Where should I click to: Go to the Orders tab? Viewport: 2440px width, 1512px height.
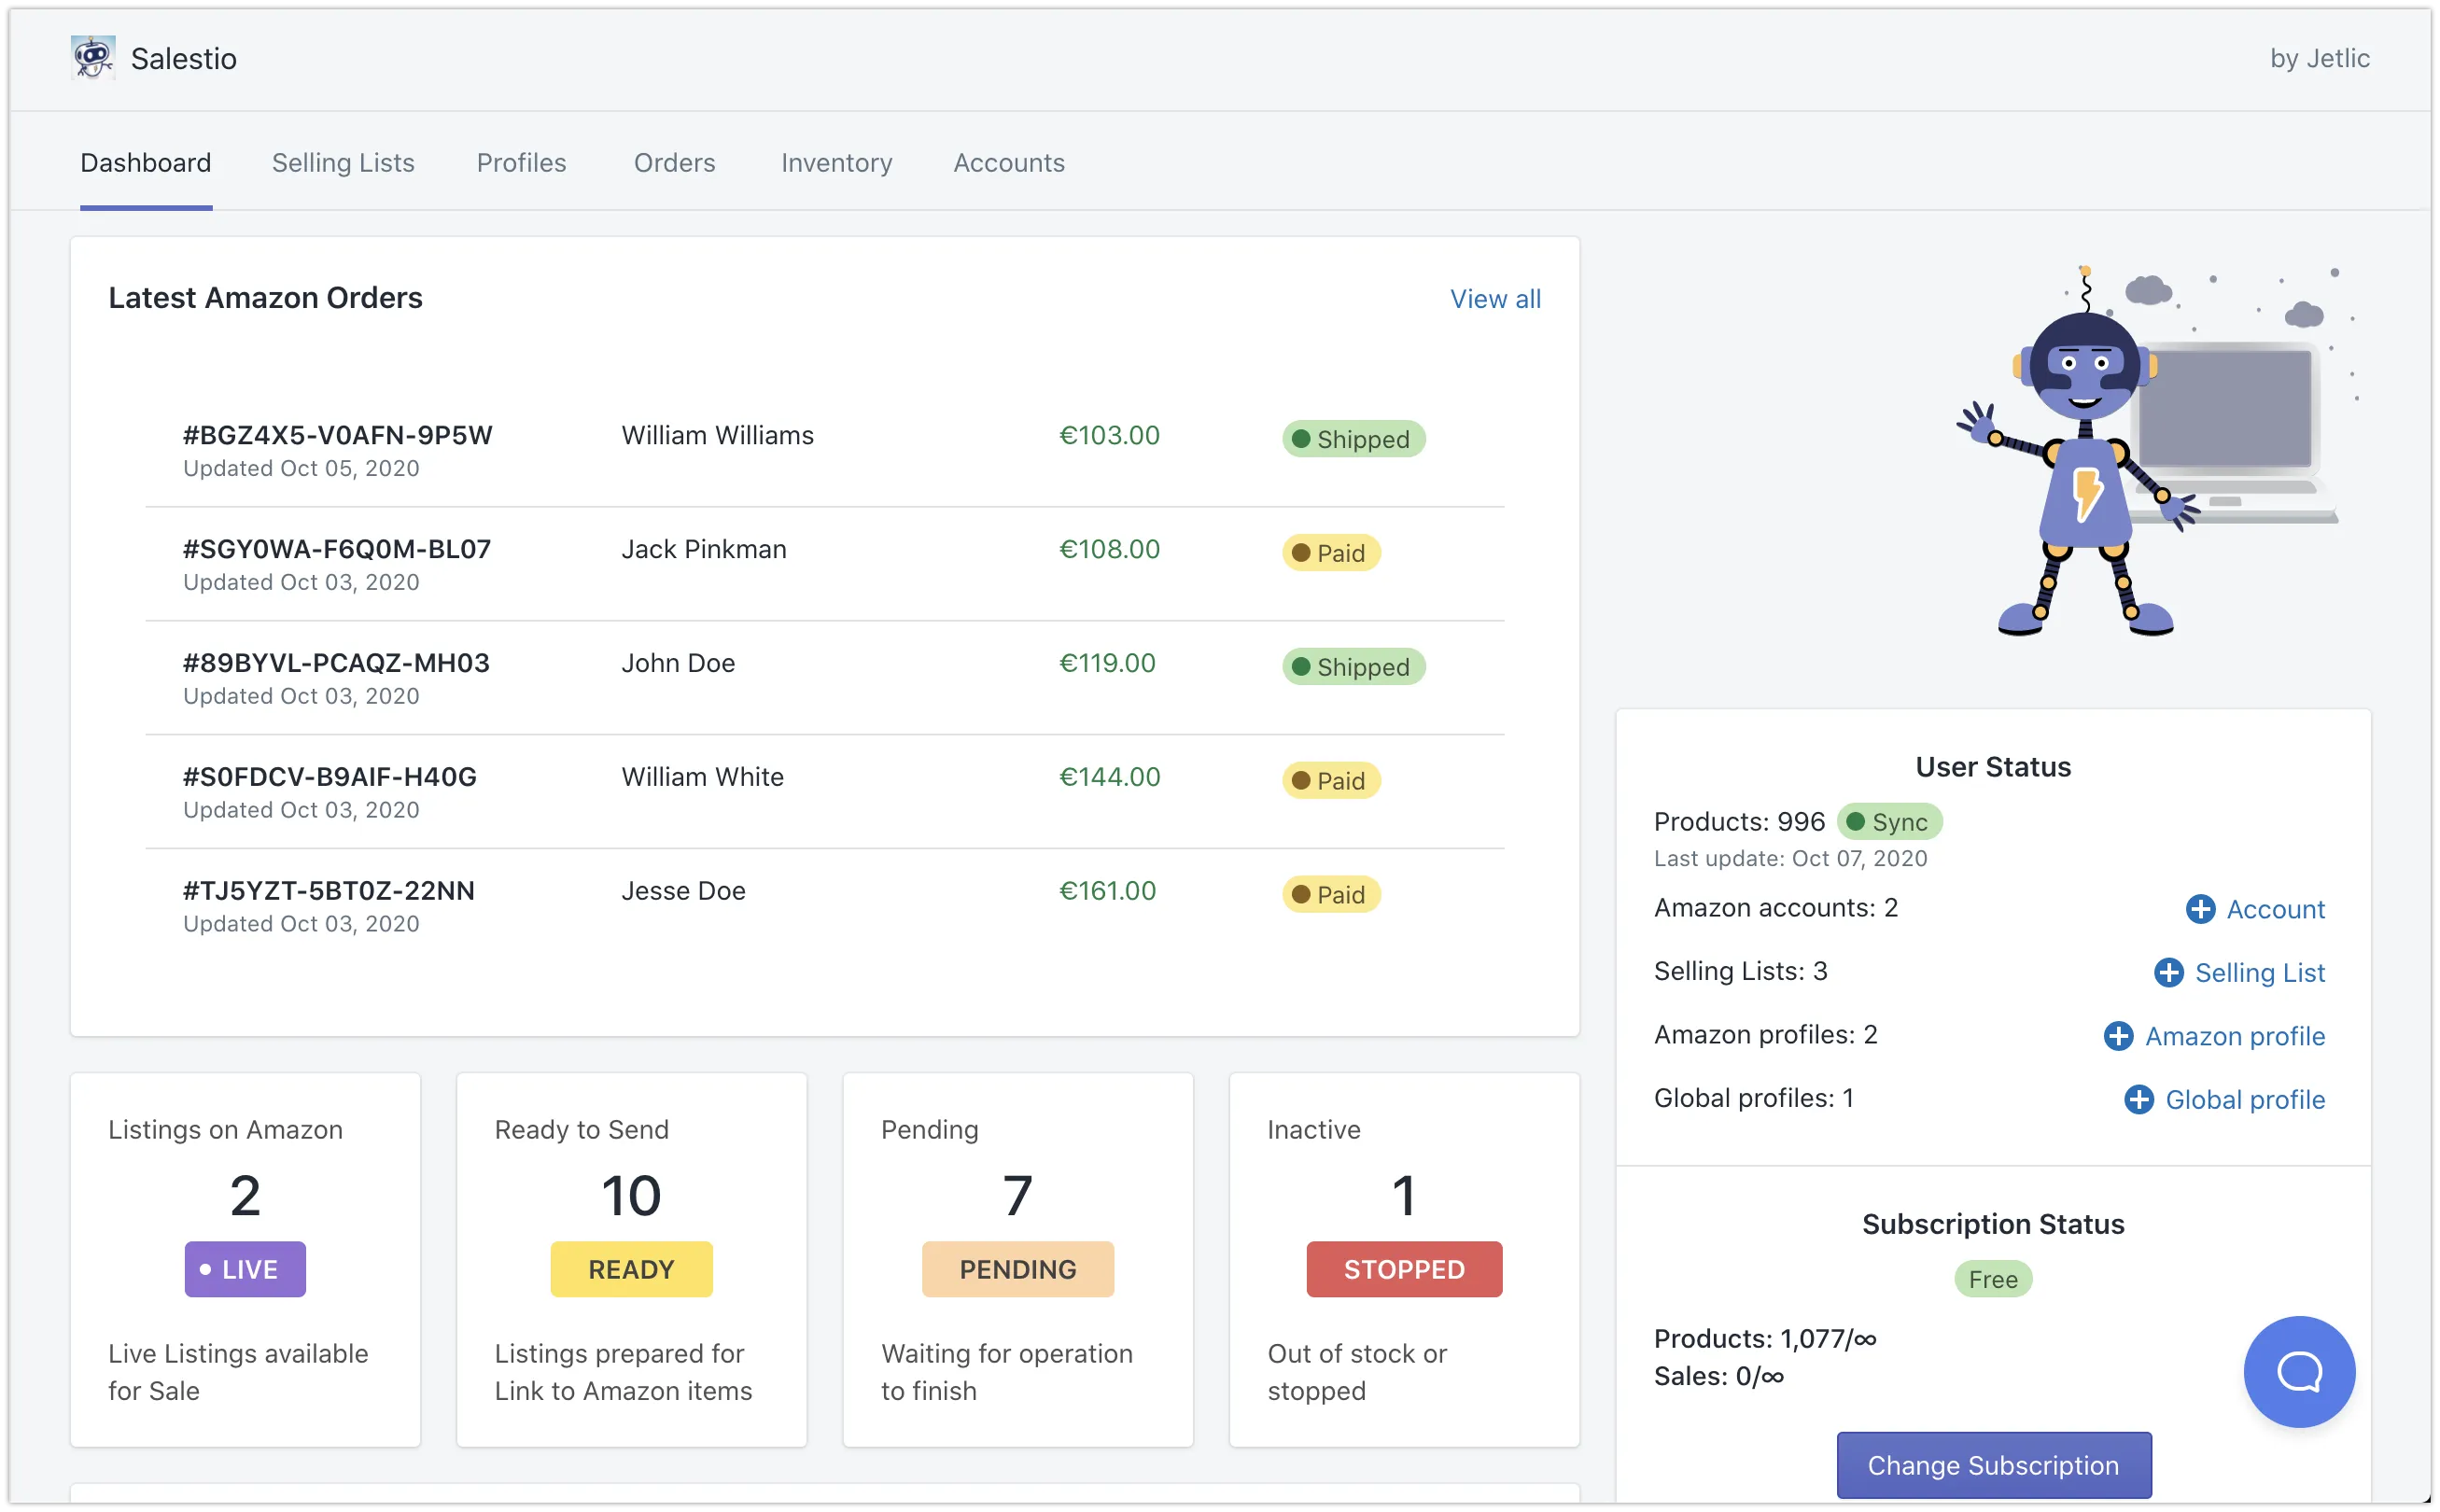[x=674, y=163]
